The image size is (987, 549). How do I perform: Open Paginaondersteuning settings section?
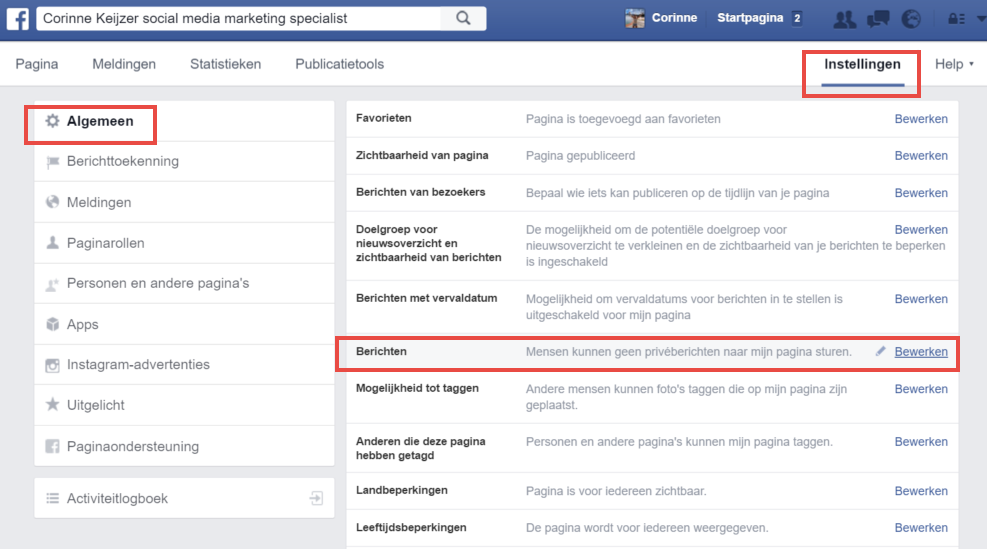pyautogui.click(x=184, y=446)
